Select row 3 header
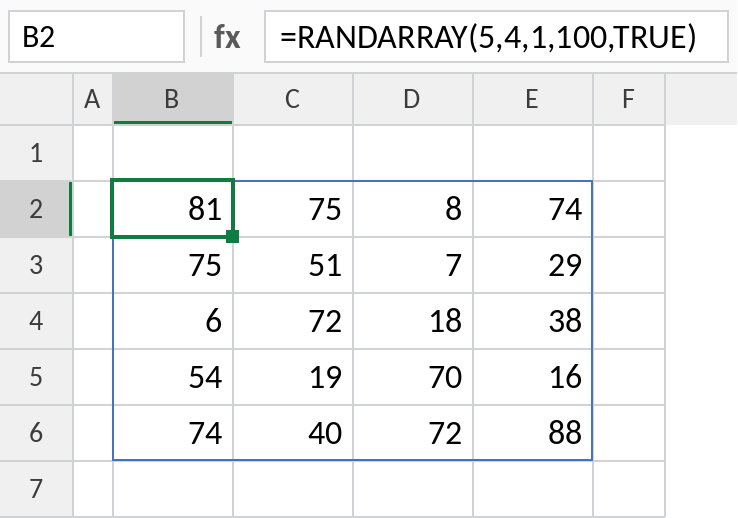Viewport: 738px width, 518px height. click(36, 265)
